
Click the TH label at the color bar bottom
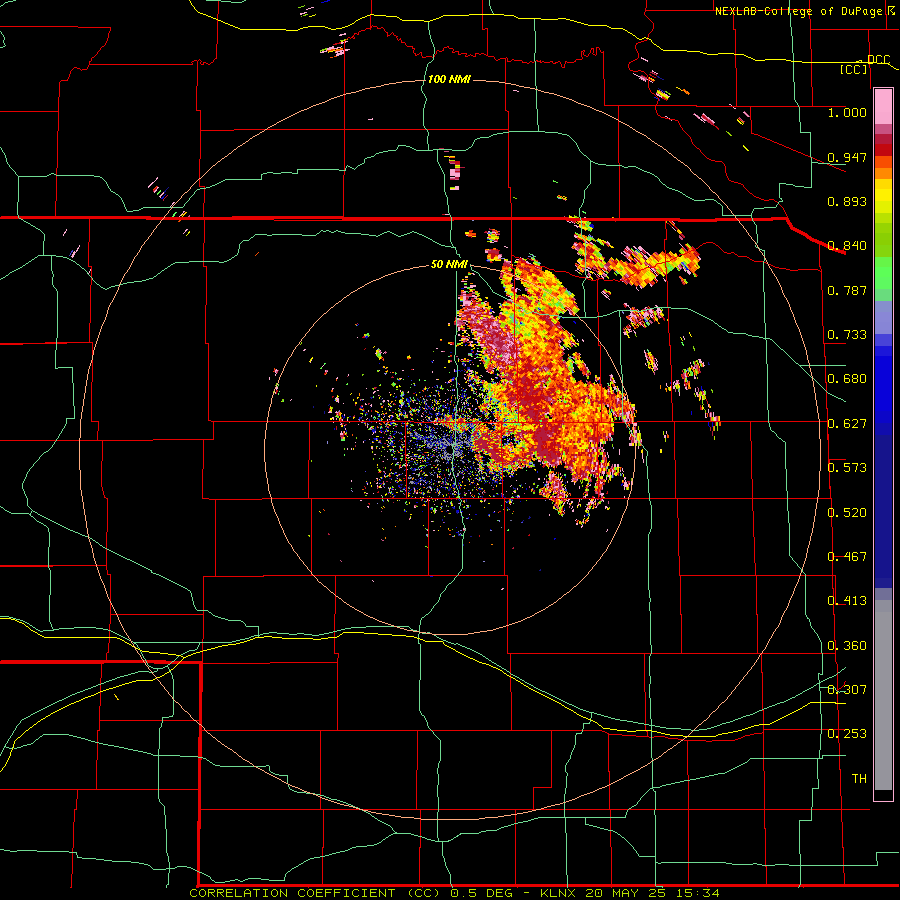(x=859, y=779)
